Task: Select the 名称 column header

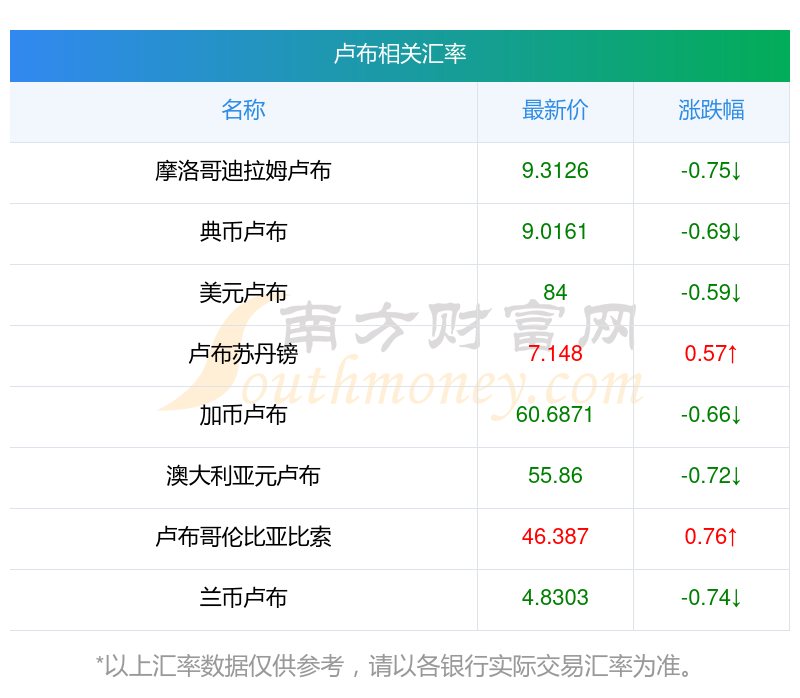Action: (243, 110)
